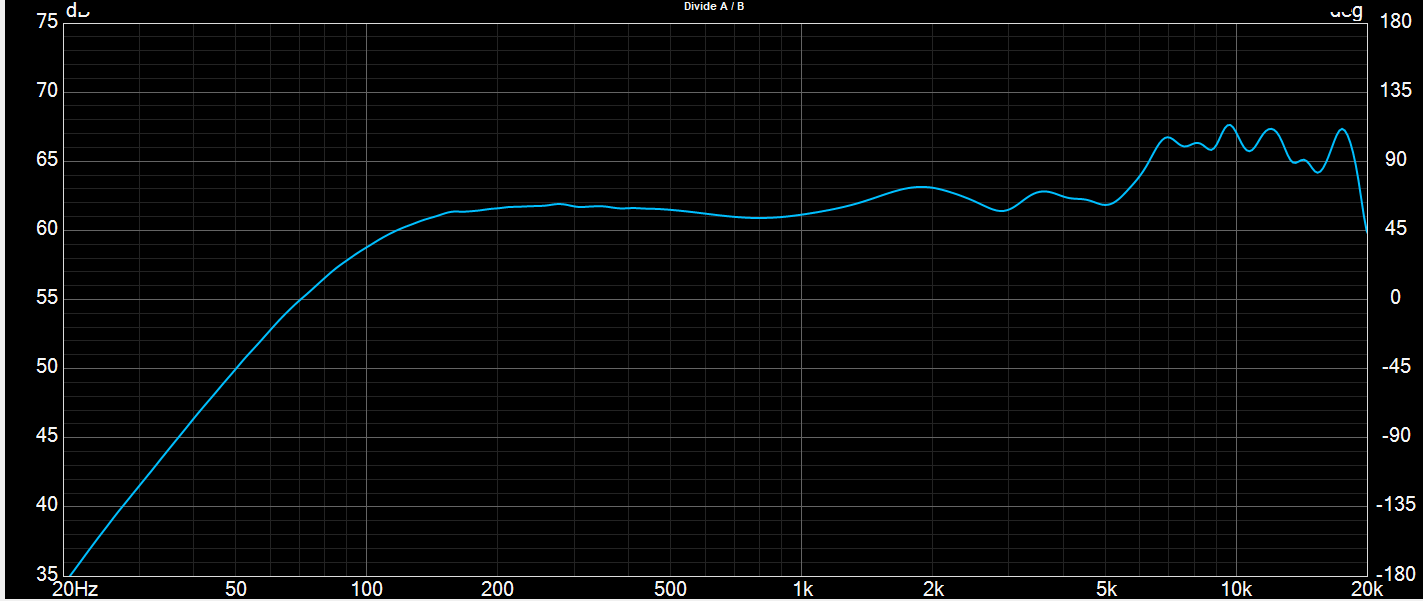Select the 75 label on dB axis
This screenshot has height=601, width=1423.
[x=46, y=22]
